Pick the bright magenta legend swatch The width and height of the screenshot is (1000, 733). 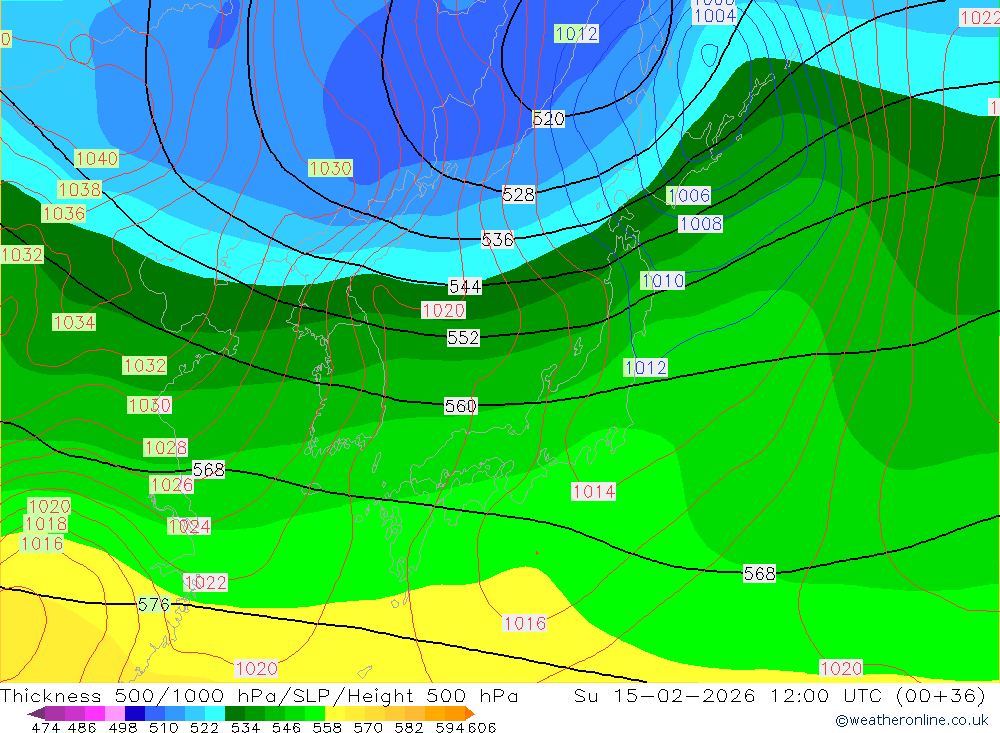[94, 713]
